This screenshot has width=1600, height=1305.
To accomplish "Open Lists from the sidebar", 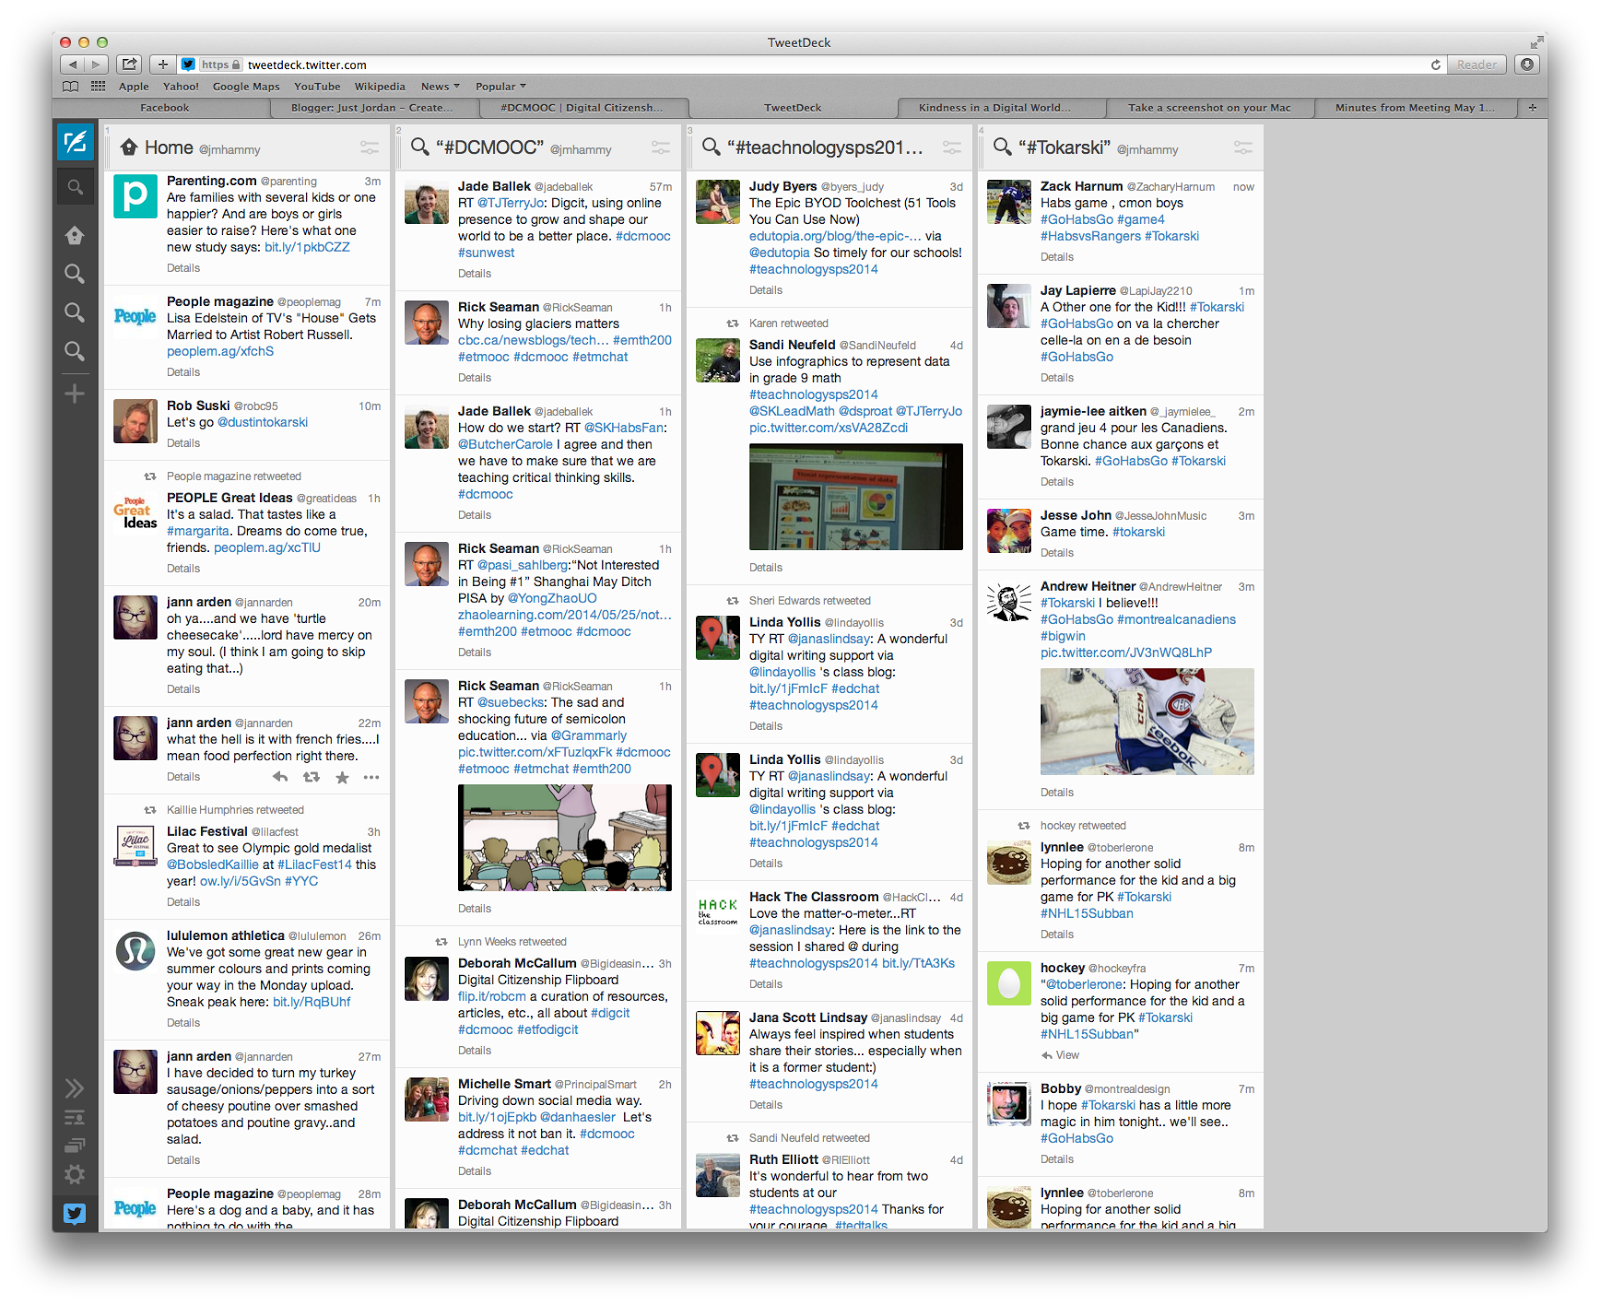I will pos(75,1118).
